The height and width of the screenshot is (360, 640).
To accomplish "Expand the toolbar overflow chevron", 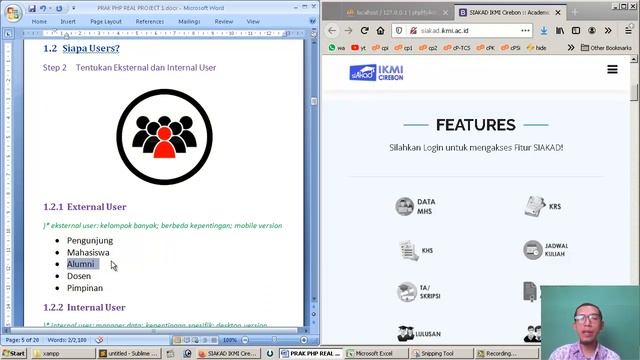I will coord(608,31).
